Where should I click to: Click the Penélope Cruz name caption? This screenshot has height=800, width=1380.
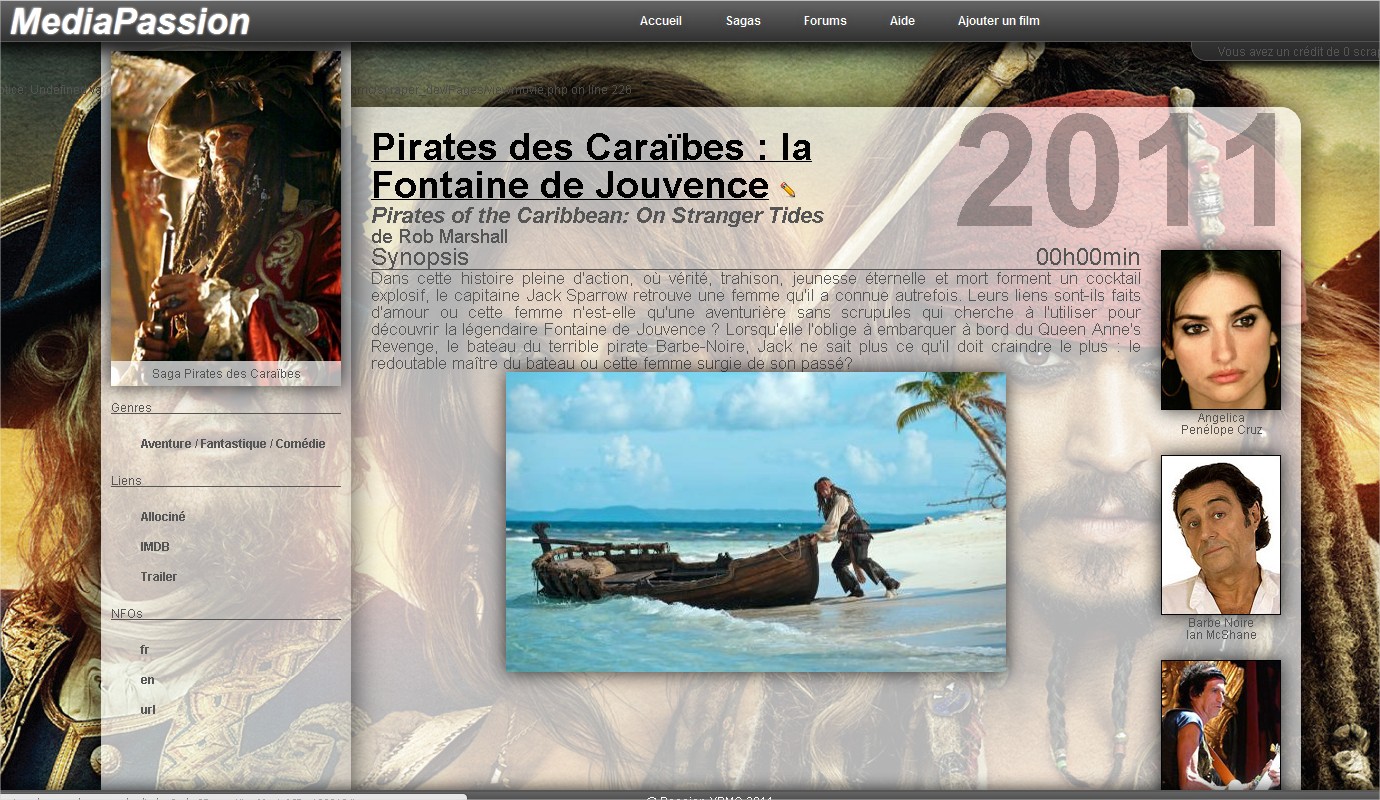[1222, 430]
